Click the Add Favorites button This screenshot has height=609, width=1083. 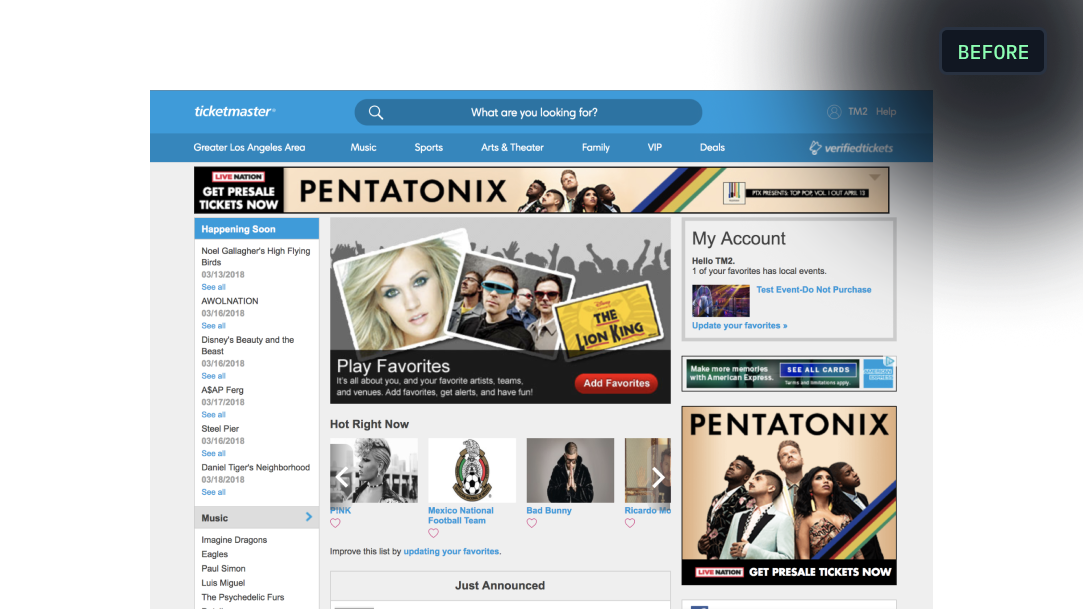616,383
